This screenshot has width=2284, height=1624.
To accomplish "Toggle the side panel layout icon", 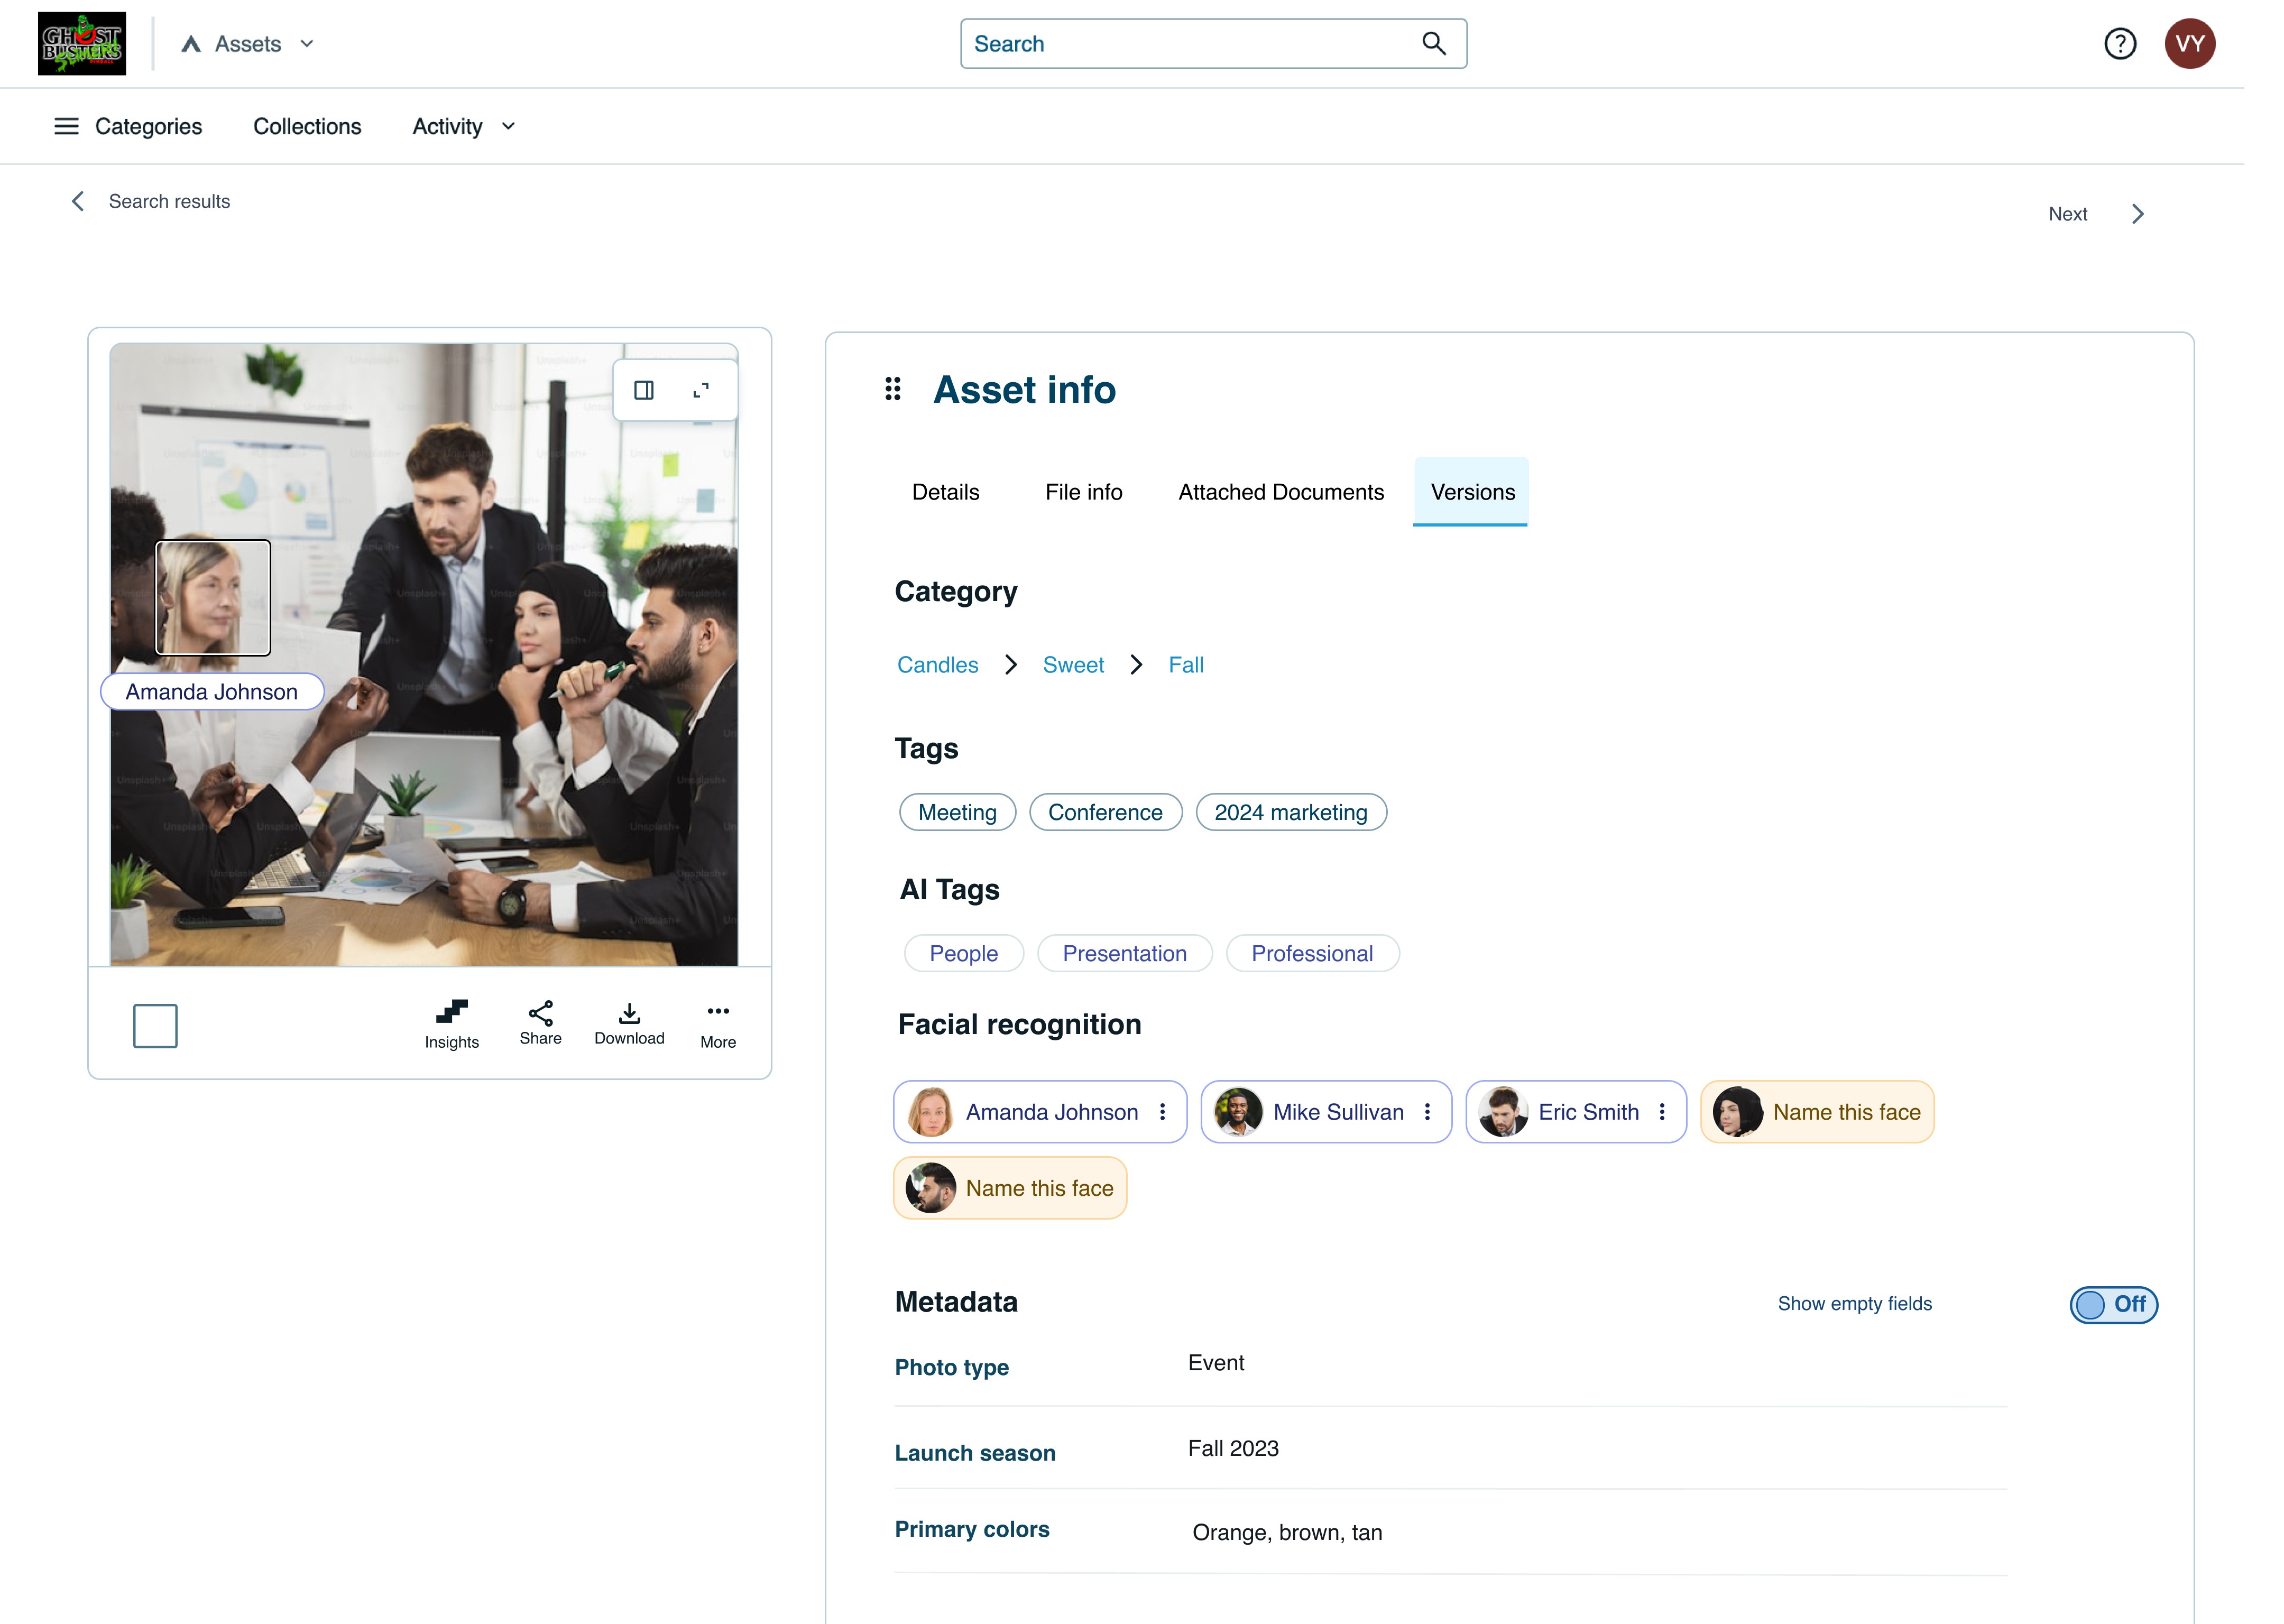I will coord(644,390).
